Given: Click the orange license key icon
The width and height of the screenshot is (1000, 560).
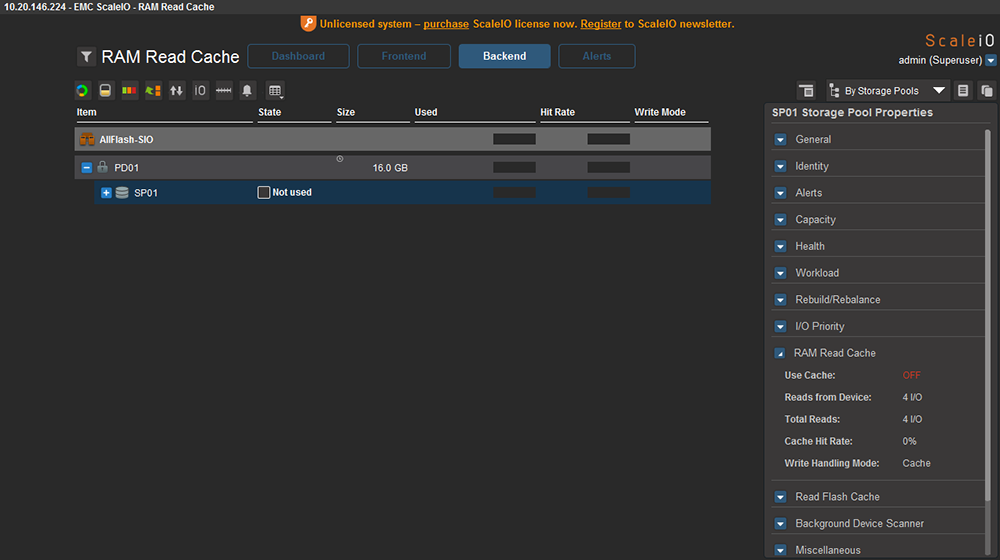Looking at the screenshot, I should click(308, 24).
